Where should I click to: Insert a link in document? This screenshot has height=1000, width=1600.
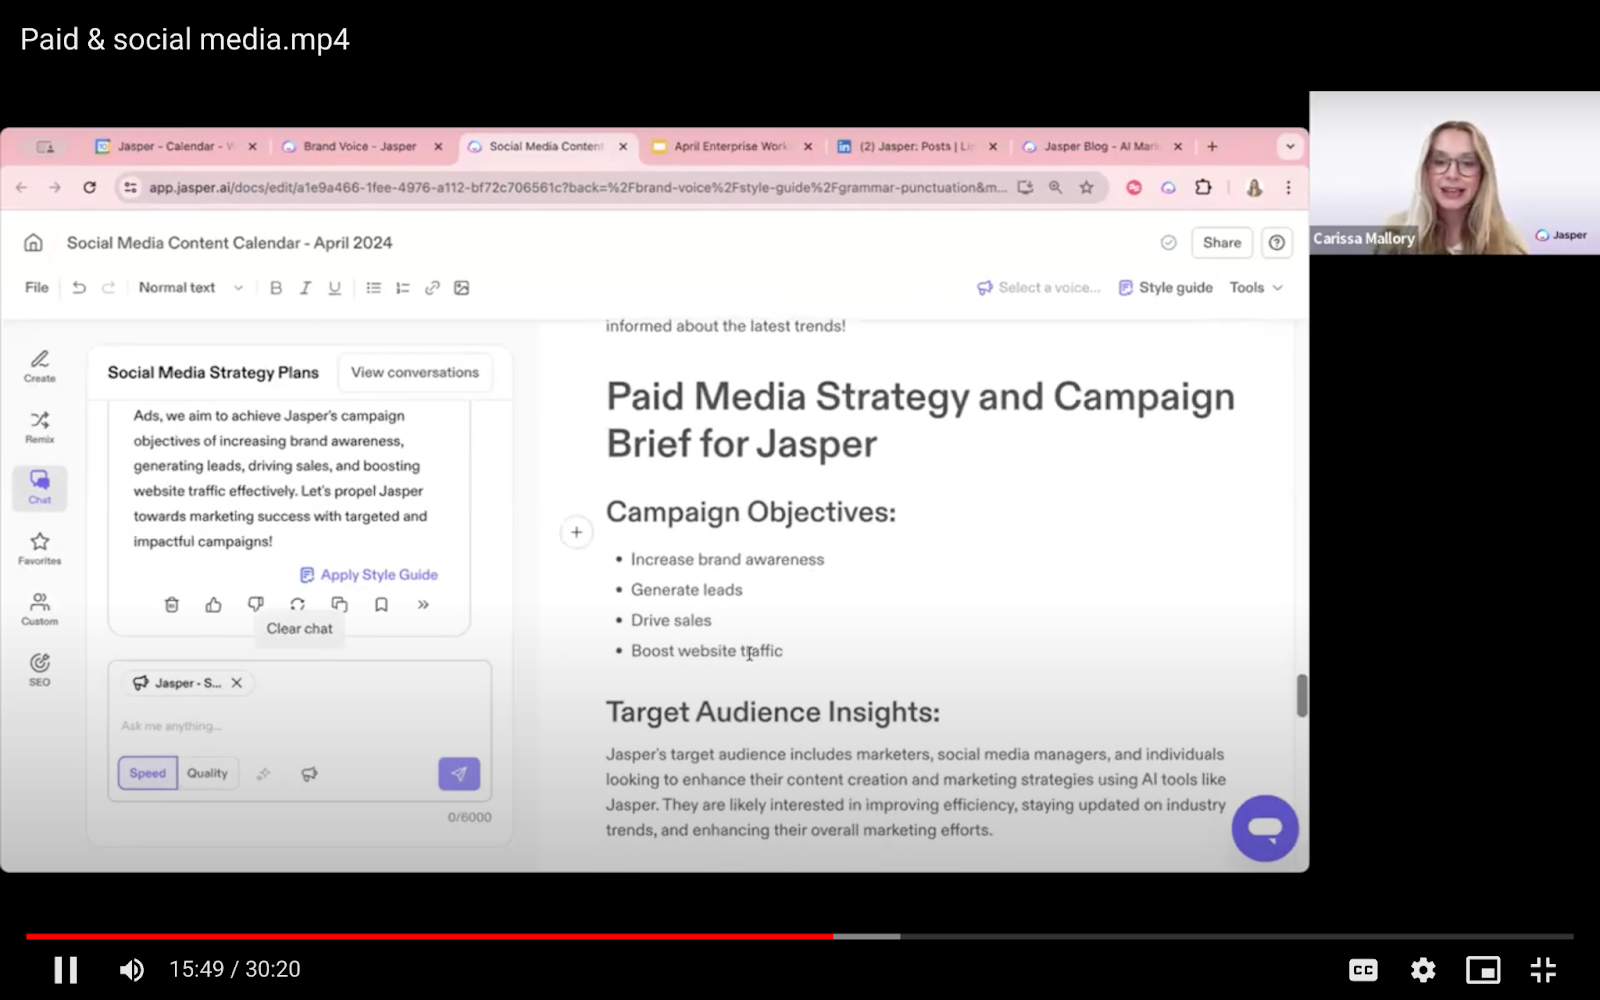pos(432,288)
